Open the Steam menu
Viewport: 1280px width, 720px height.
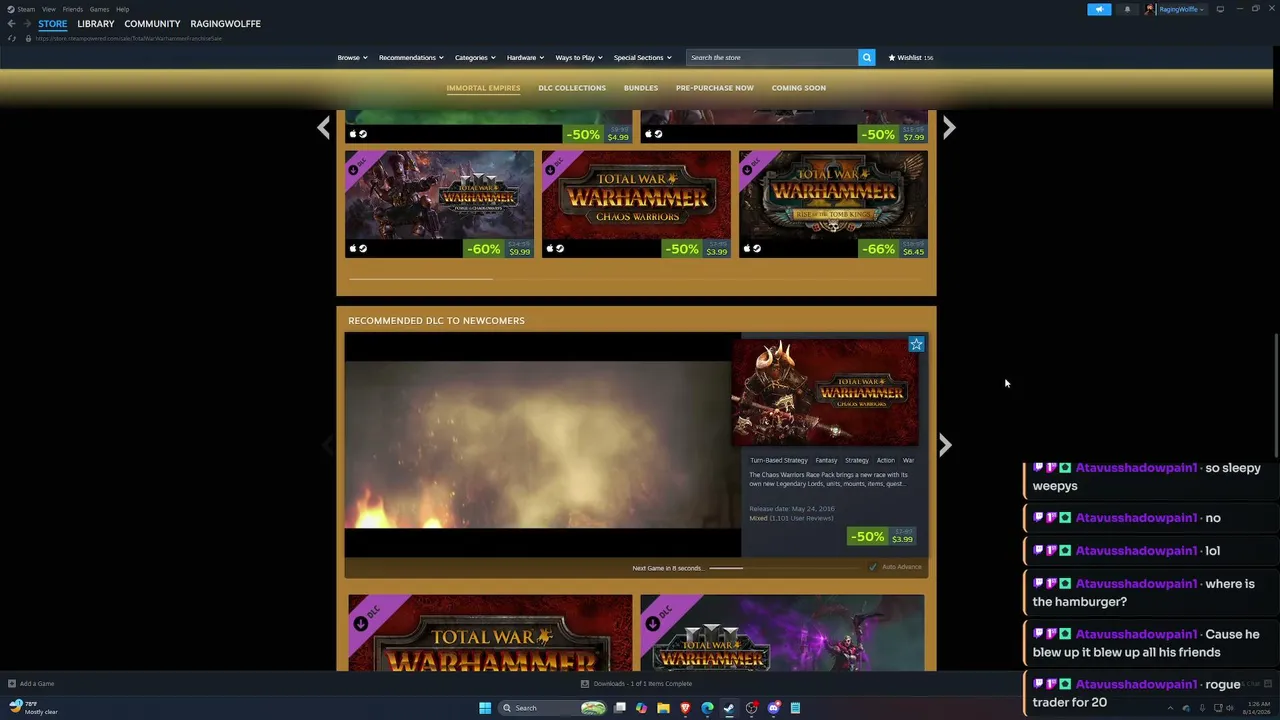coord(26,9)
